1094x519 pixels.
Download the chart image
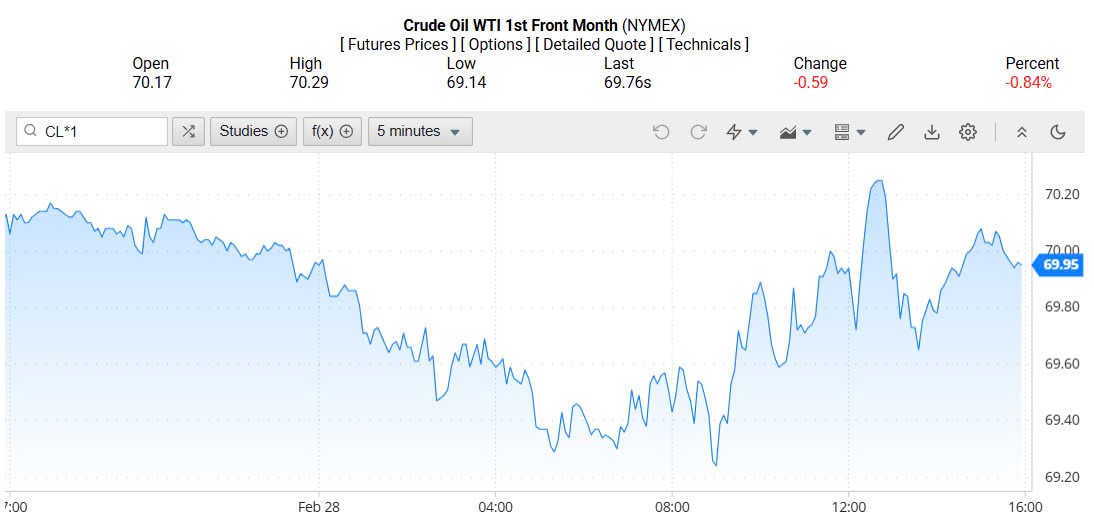932,131
